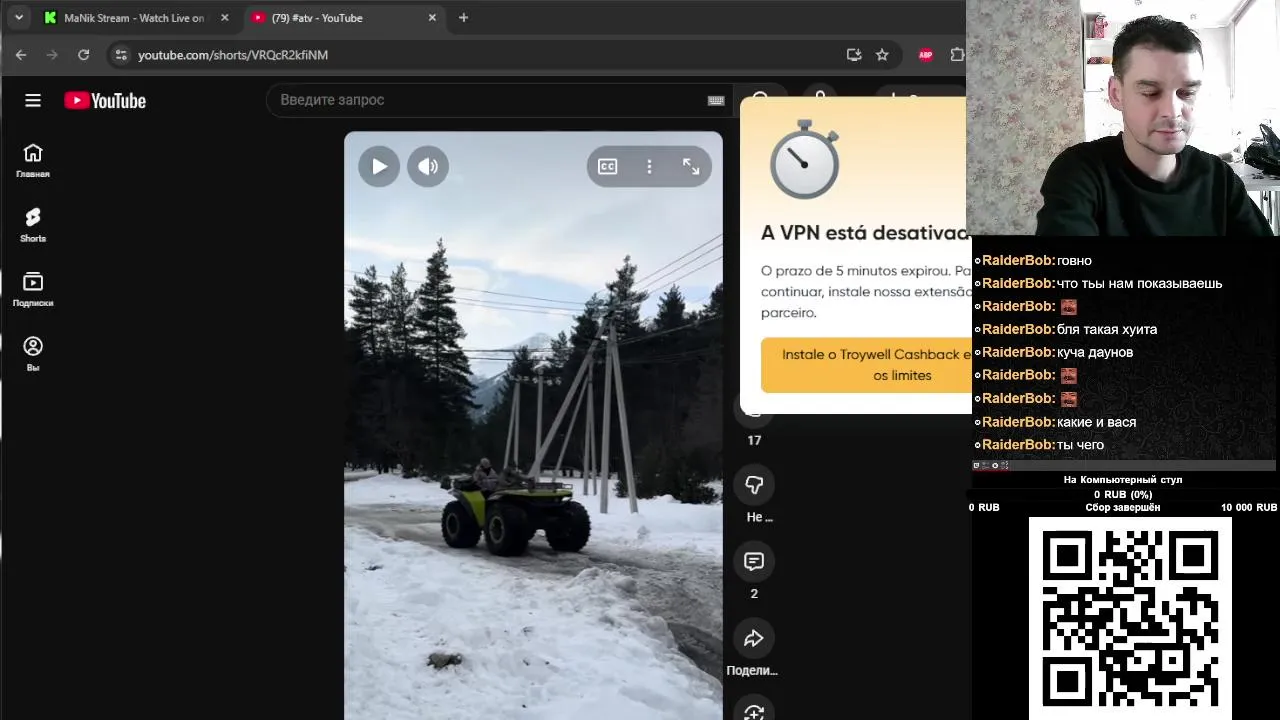Close the MaNik Stream tab
1280x720 pixels.
pos(225,18)
